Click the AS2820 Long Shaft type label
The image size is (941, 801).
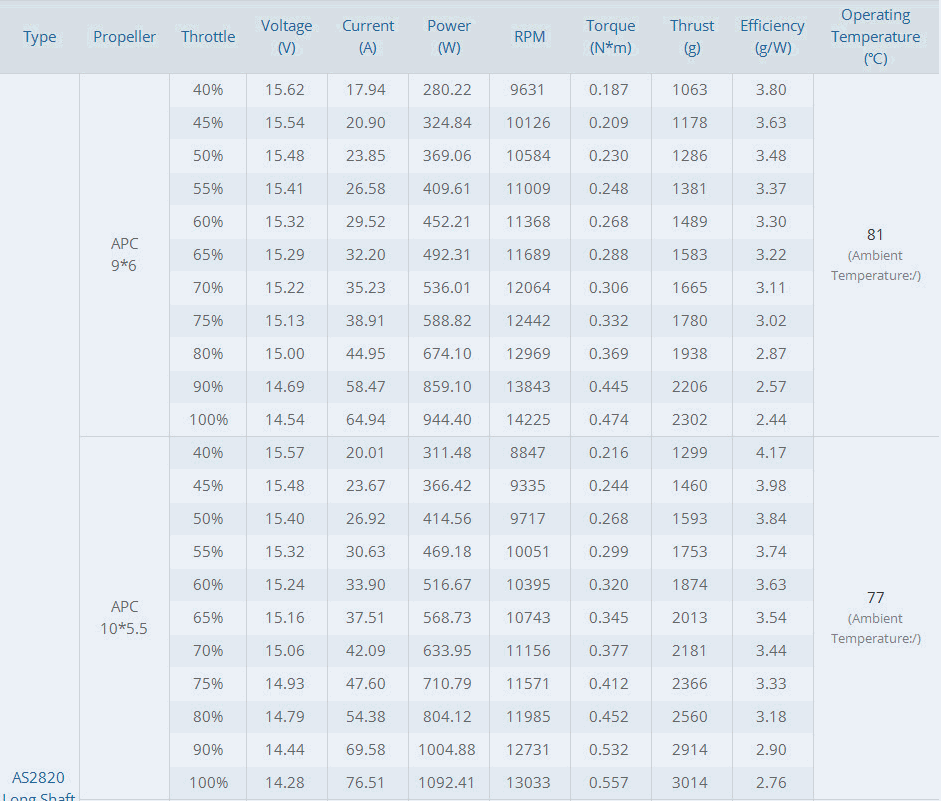click(38, 787)
